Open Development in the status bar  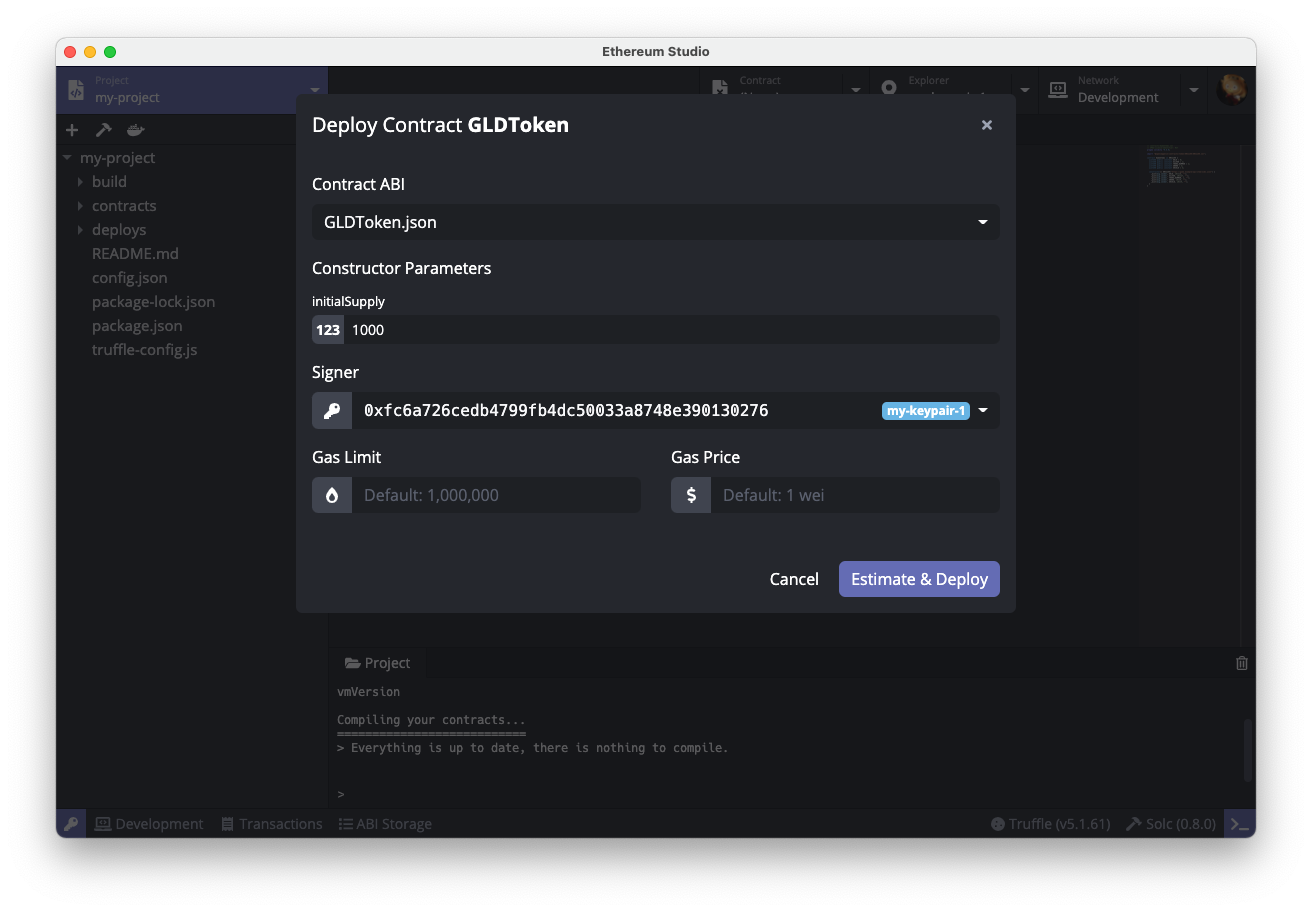(x=149, y=824)
